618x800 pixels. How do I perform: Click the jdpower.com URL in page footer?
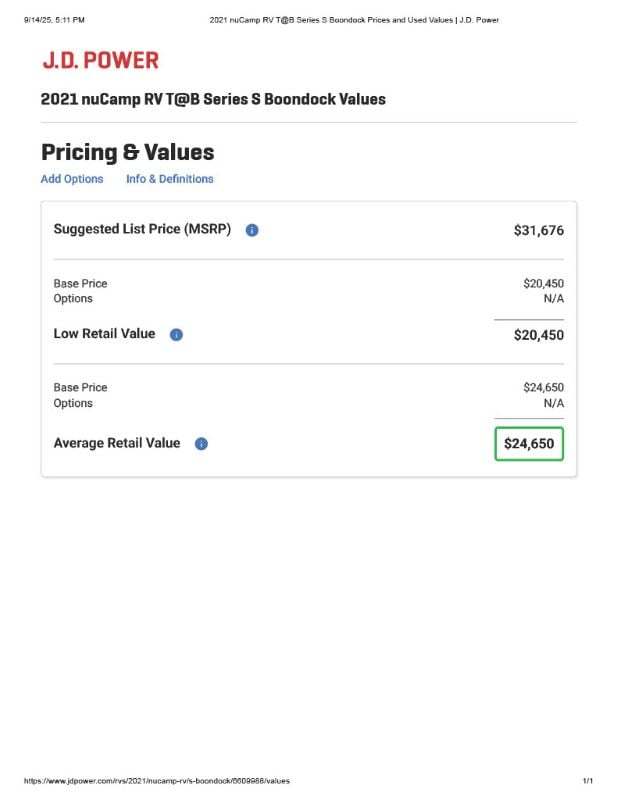click(x=157, y=781)
